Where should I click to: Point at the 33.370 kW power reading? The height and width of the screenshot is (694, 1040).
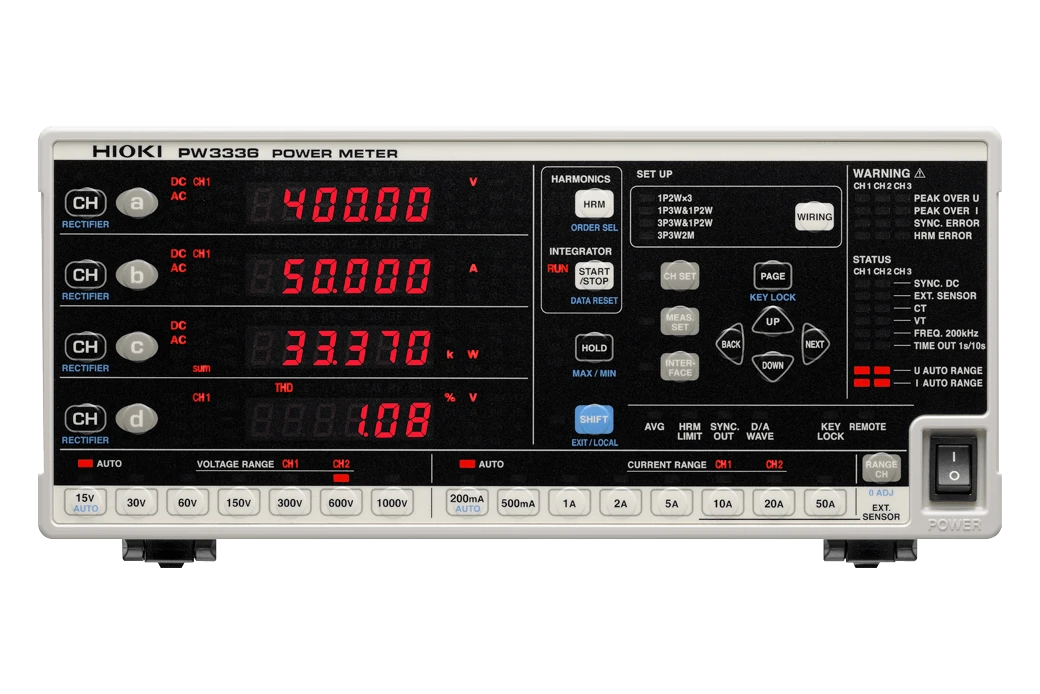[x=357, y=348]
